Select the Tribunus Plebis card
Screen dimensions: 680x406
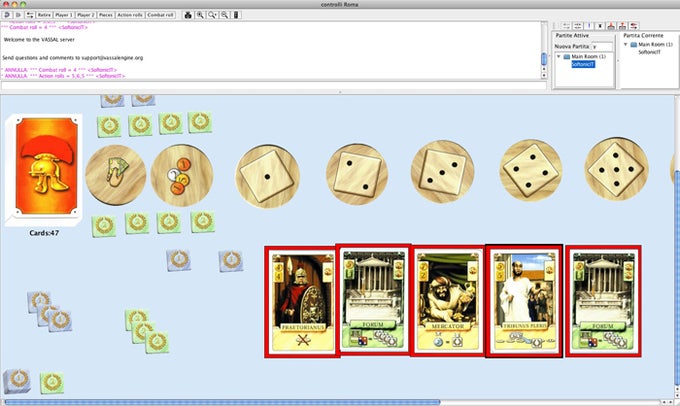tap(524, 301)
